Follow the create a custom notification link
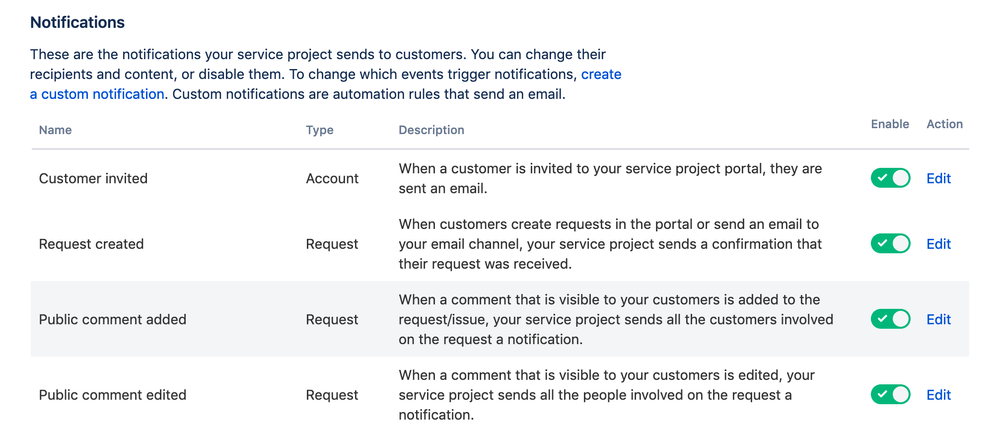Image resolution: width=998 pixels, height=440 pixels. (96, 94)
